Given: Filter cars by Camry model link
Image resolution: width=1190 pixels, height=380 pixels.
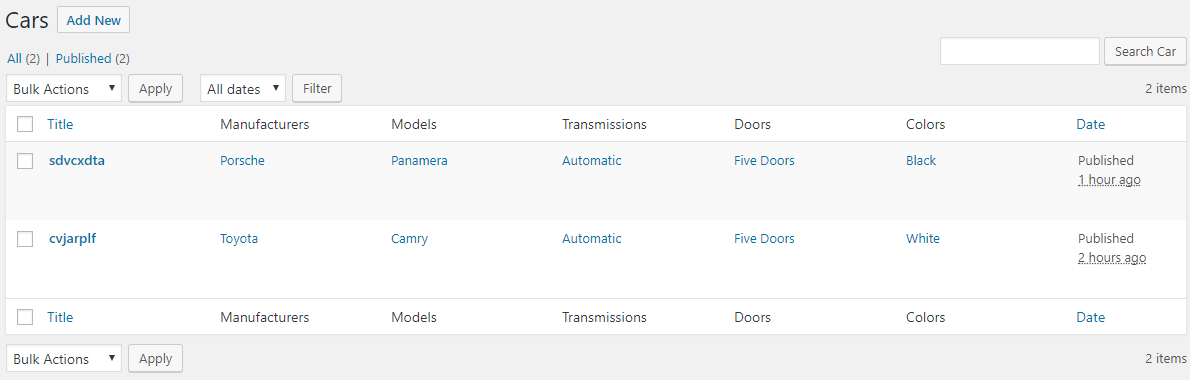Looking at the screenshot, I should coord(409,239).
